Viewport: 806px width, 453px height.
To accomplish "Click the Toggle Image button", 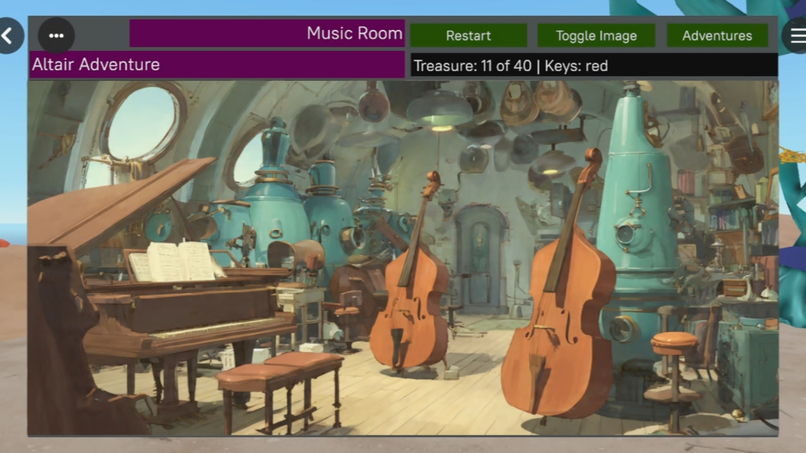I will point(596,35).
